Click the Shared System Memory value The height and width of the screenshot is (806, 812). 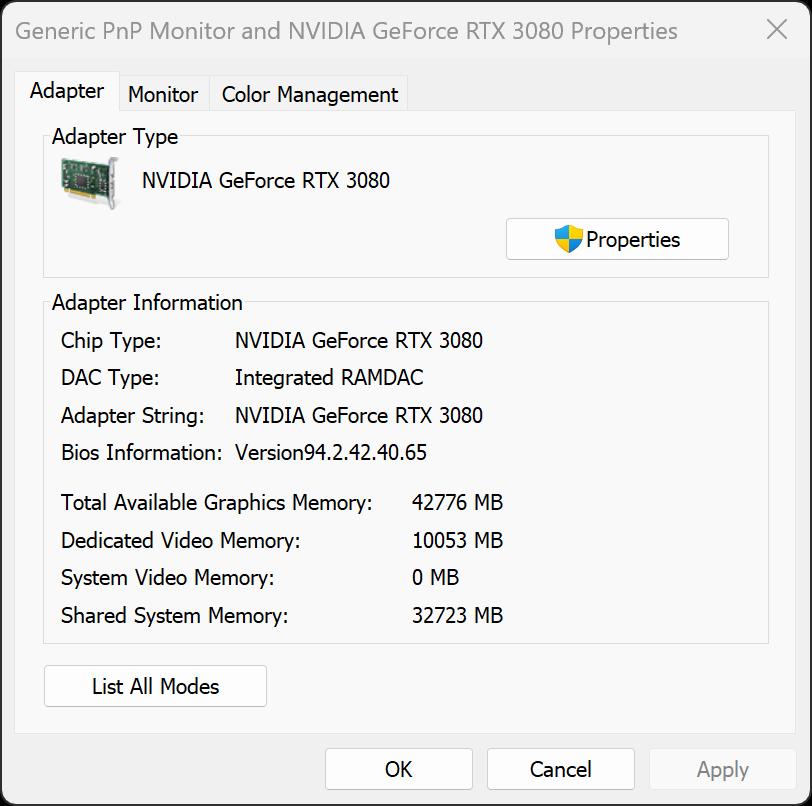(457, 616)
